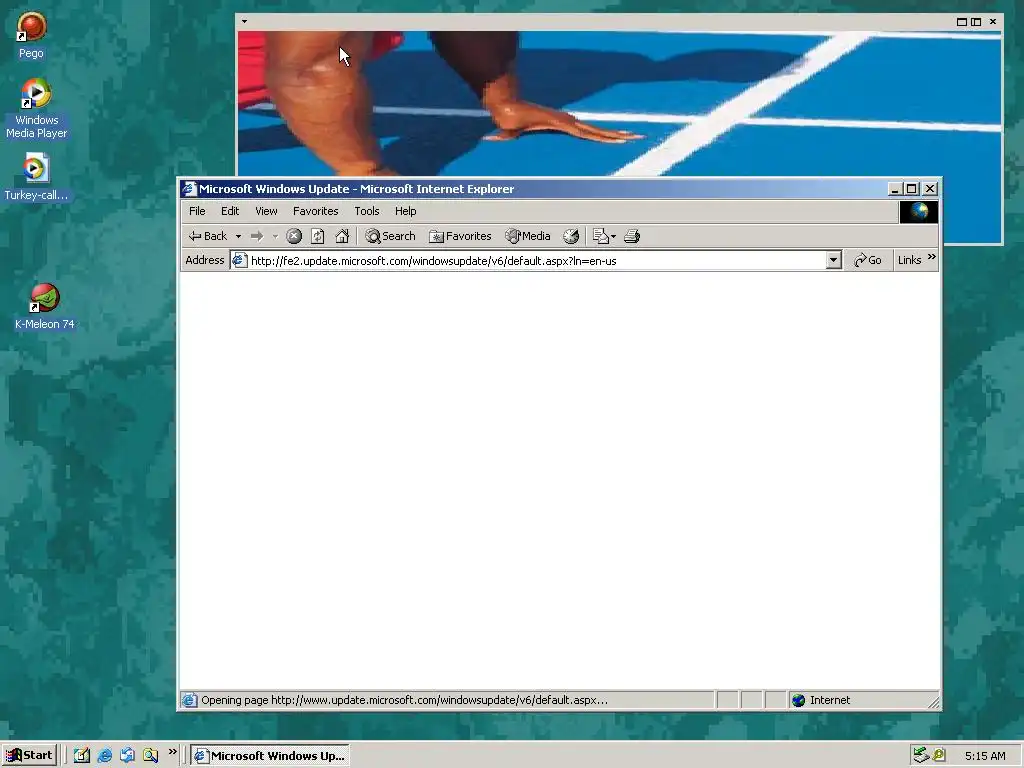The width and height of the screenshot is (1024, 768).
Task: Open the Pego desktop shortcut
Action: 31,36
